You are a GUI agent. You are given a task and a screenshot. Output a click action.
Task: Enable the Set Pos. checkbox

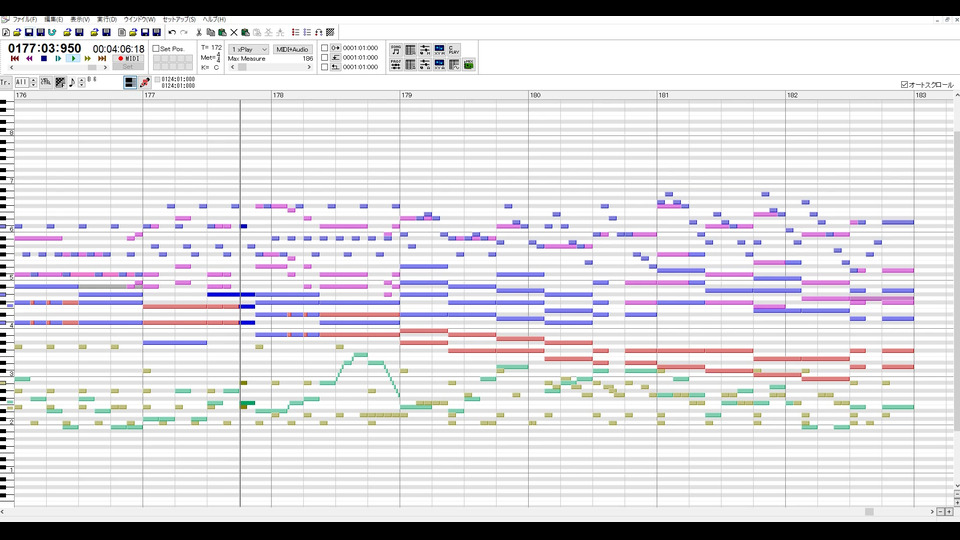(x=156, y=48)
